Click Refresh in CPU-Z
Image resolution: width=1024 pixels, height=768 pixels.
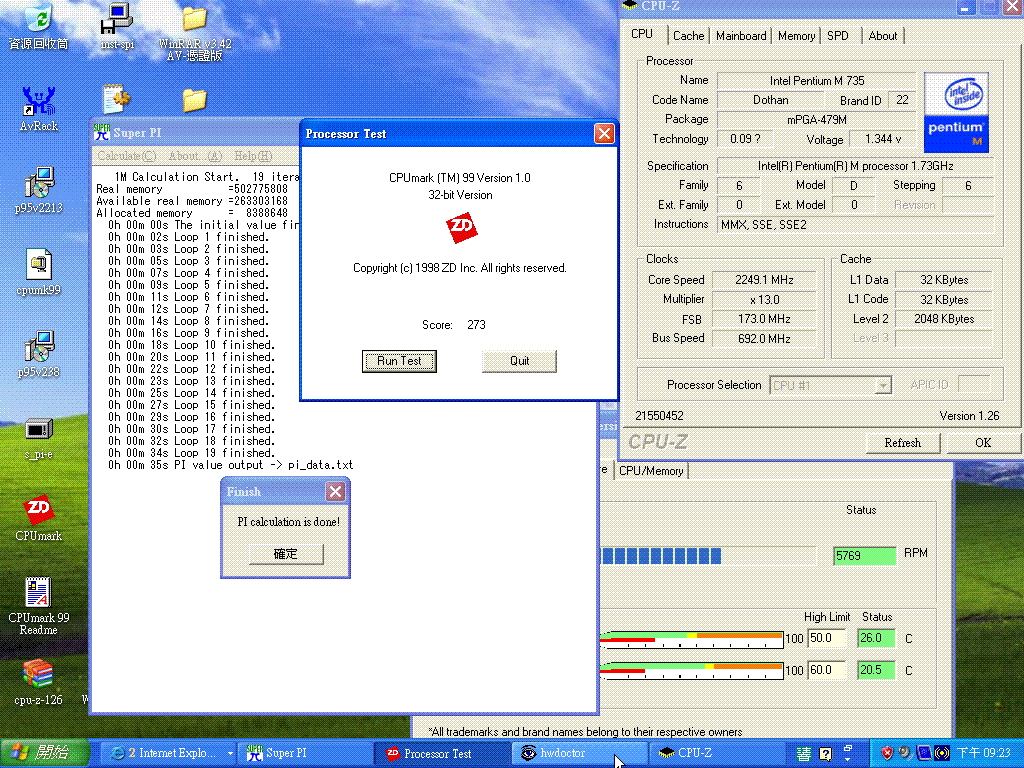click(903, 443)
